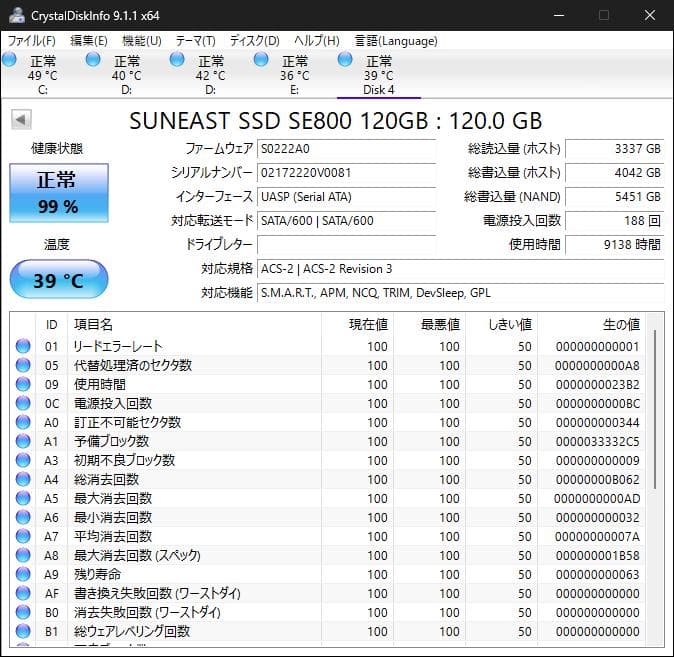The image size is (674, 657).
Task: Click status orb for attribute 01 リードエラーレート
Action: point(23,347)
